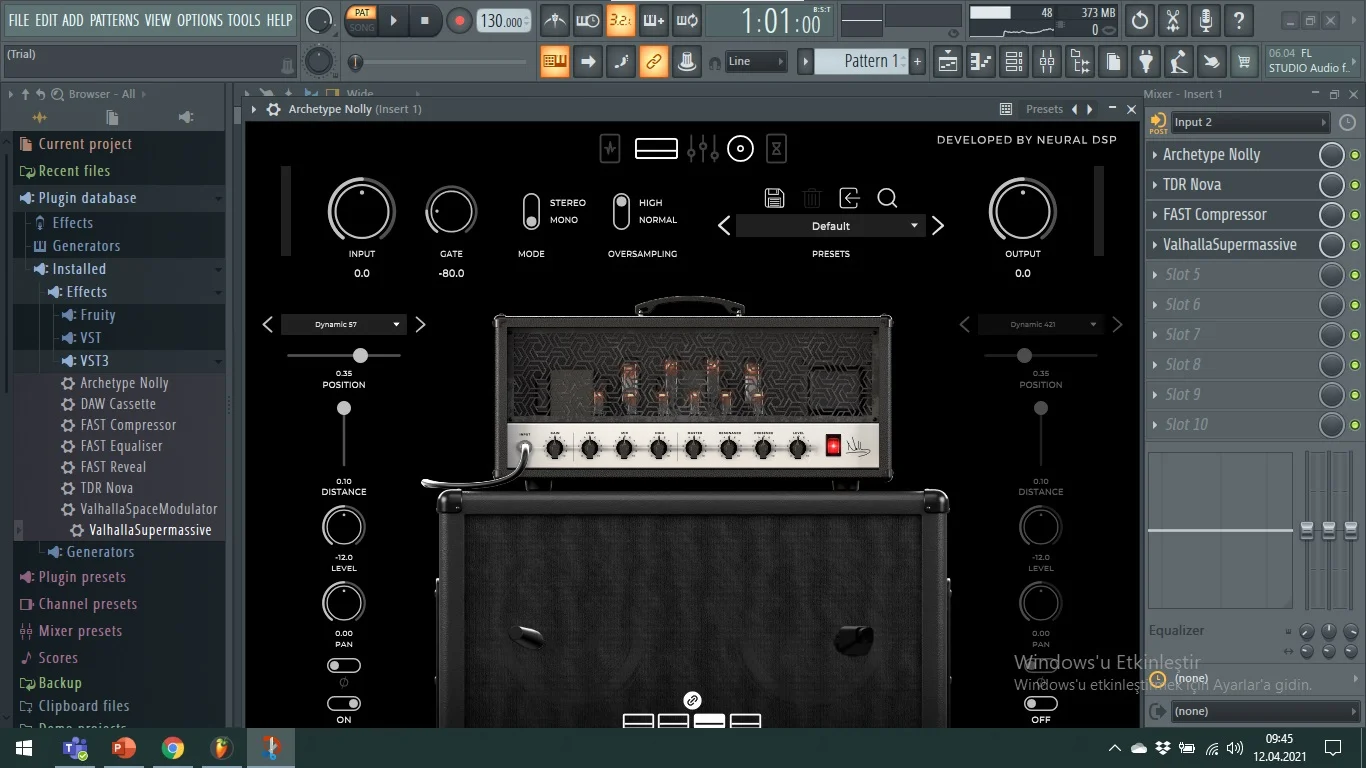This screenshot has width=1366, height=768.
Task: Click the metronome icon in toolbar
Action: (555, 20)
